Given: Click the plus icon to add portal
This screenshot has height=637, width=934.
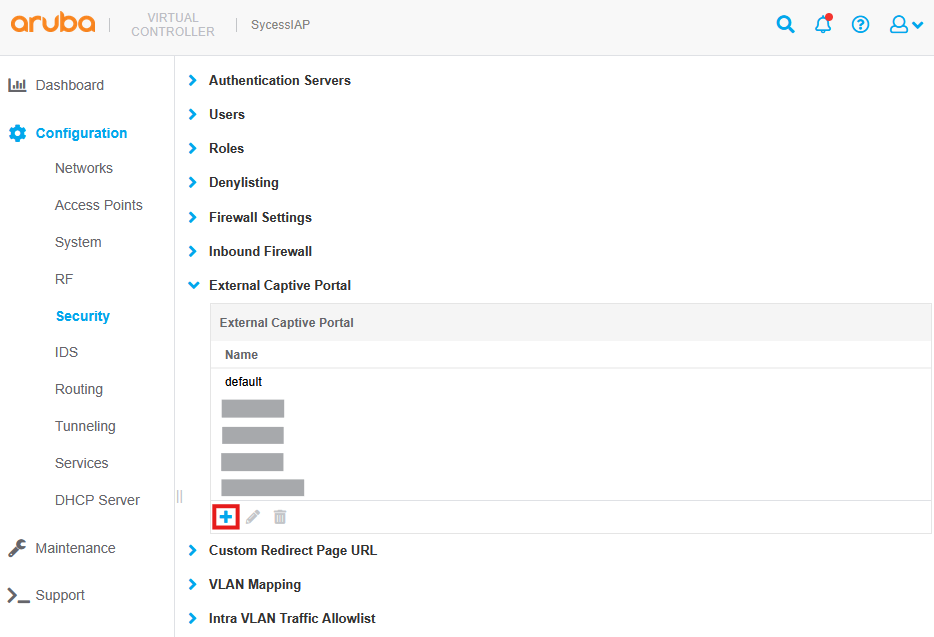Looking at the screenshot, I should pyautogui.click(x=226, y=517).
